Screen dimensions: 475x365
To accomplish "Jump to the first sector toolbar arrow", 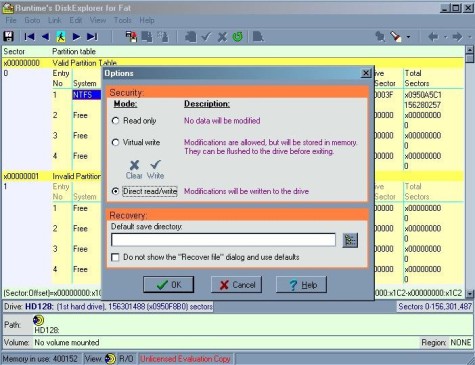I will point(29,36).
